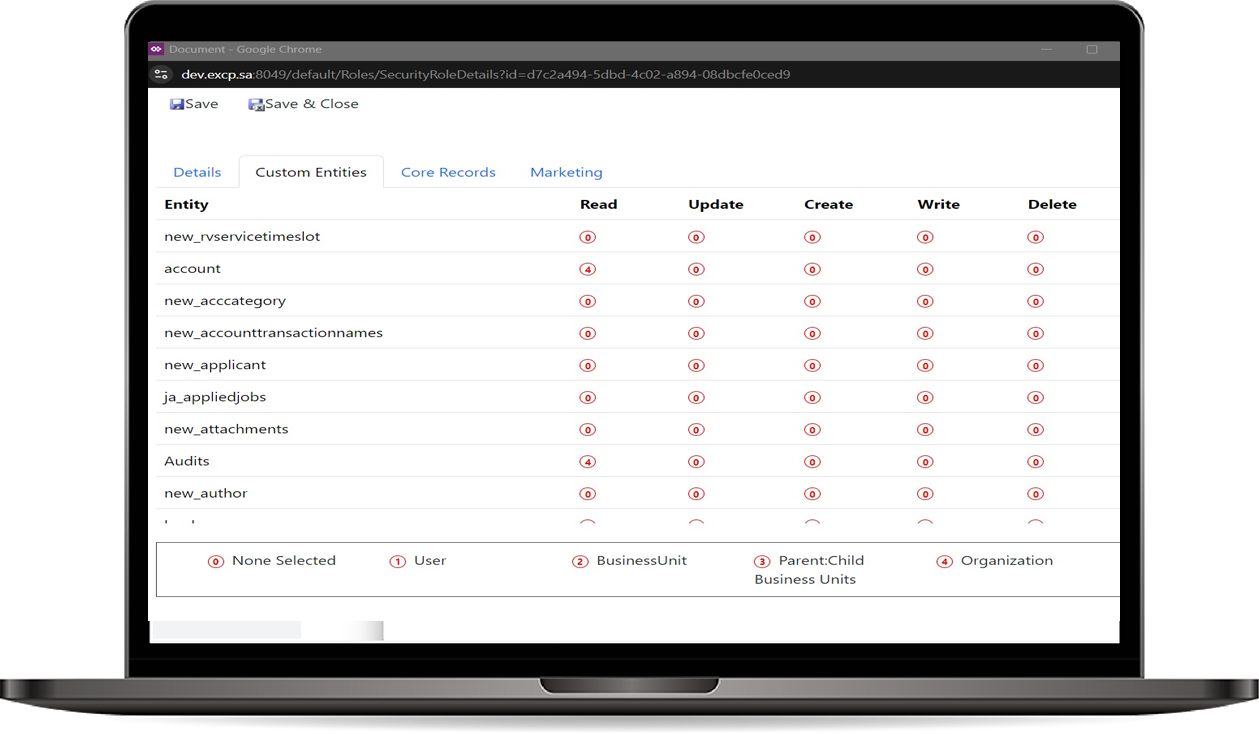Viewport: 1259px width, 734px height.
Task: Toggle account Read privilege circle
Action: [x=588, y=269]
